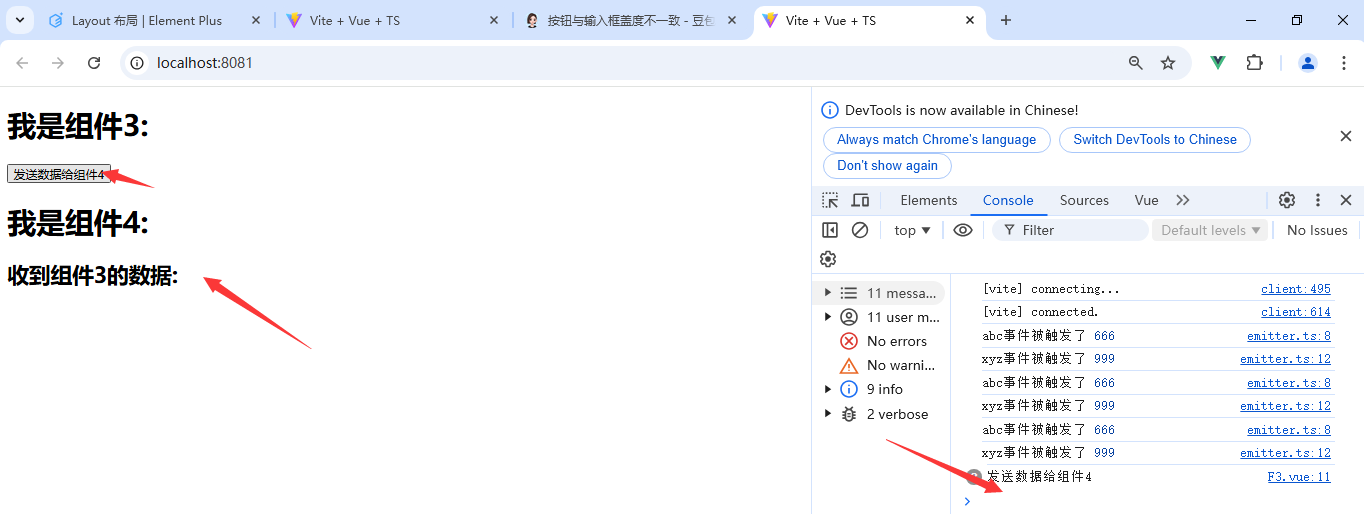Click Don't show again

tap(887, 165)
